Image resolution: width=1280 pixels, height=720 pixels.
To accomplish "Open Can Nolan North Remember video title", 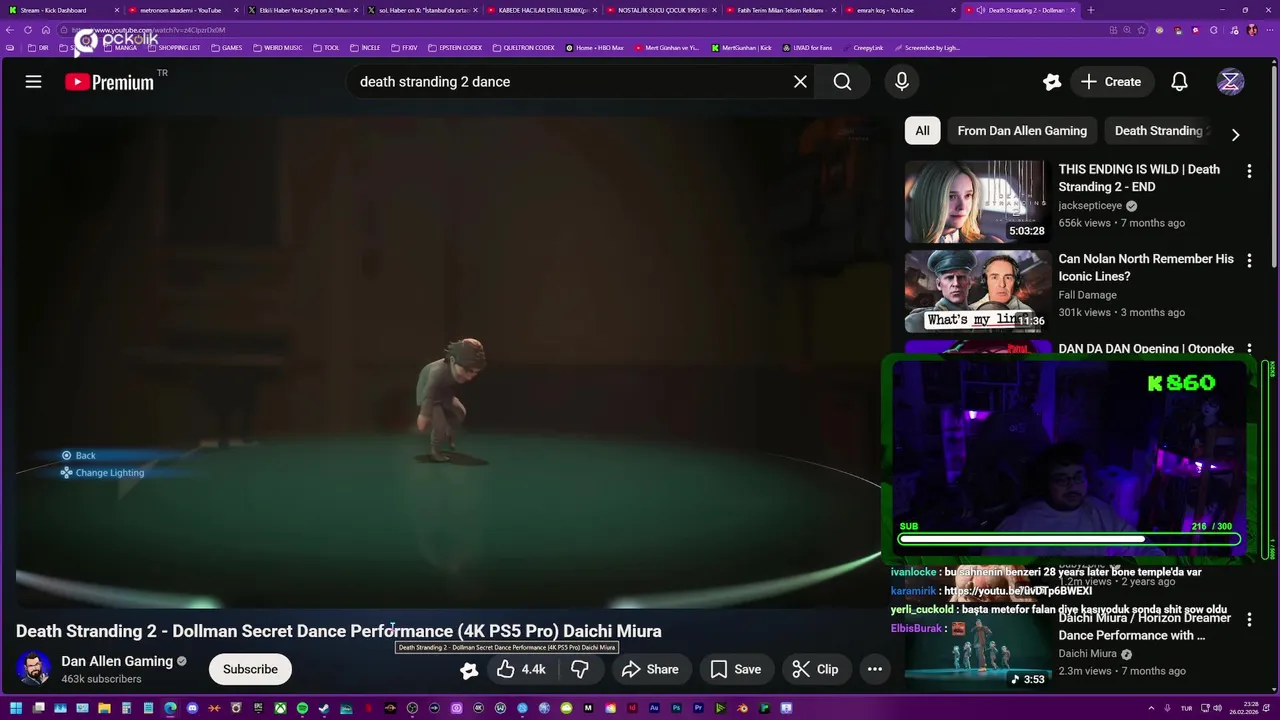I will [1146, 267].
